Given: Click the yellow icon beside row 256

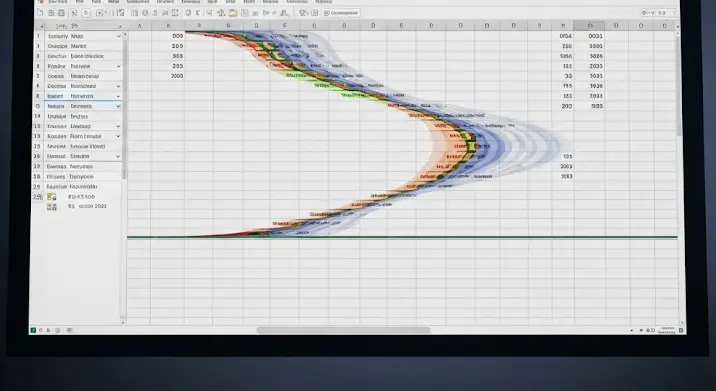Looking at the screenshot, I should (x=52, y=197).
